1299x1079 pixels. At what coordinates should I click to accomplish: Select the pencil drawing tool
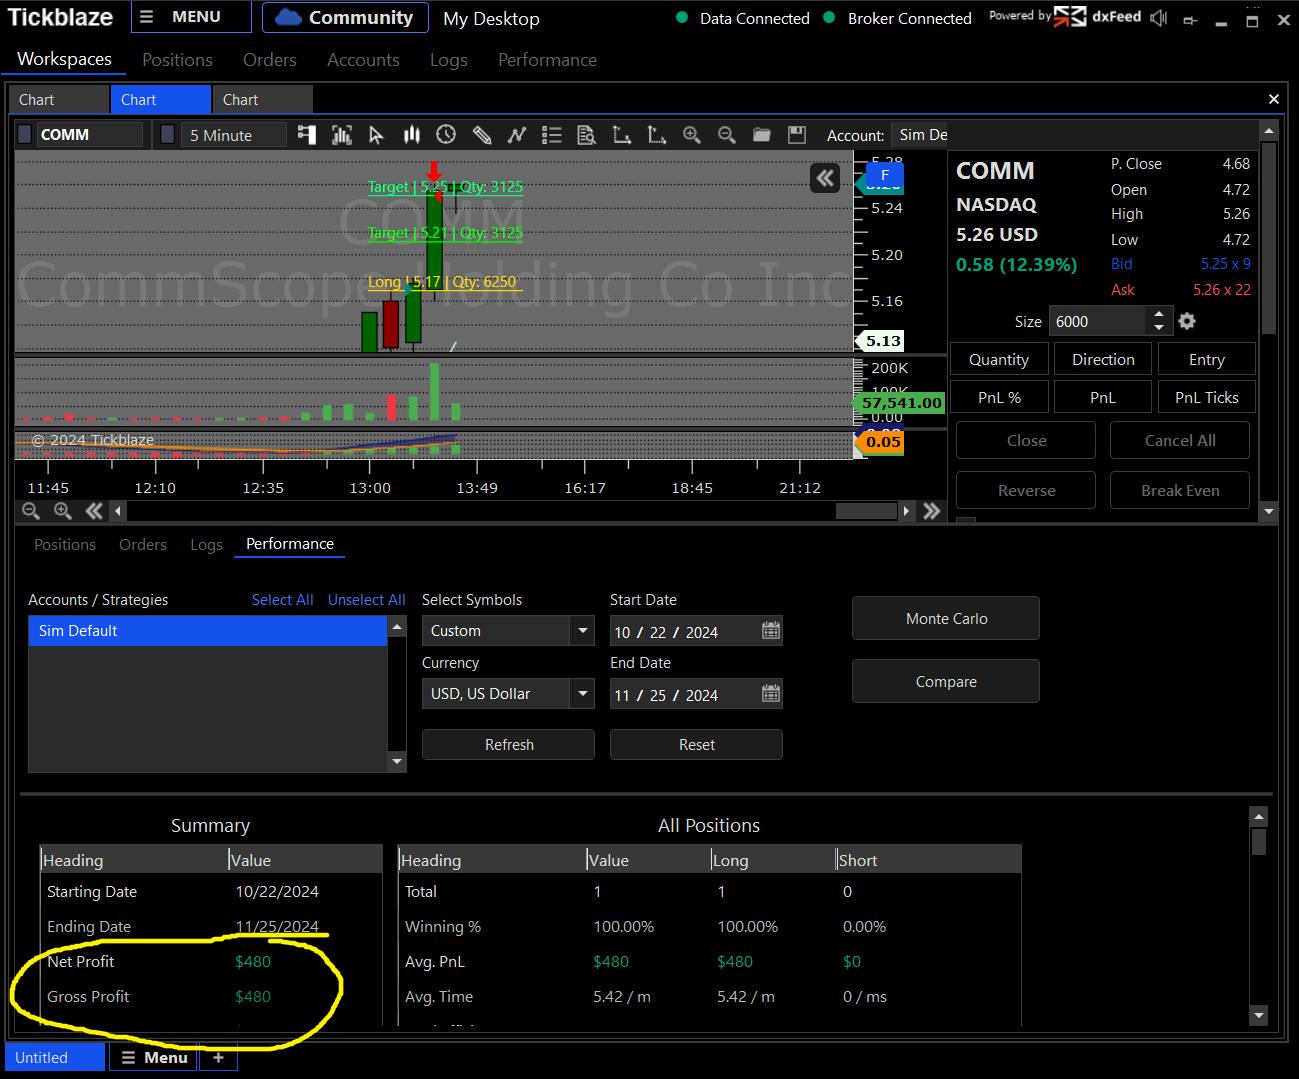(481, 135)
